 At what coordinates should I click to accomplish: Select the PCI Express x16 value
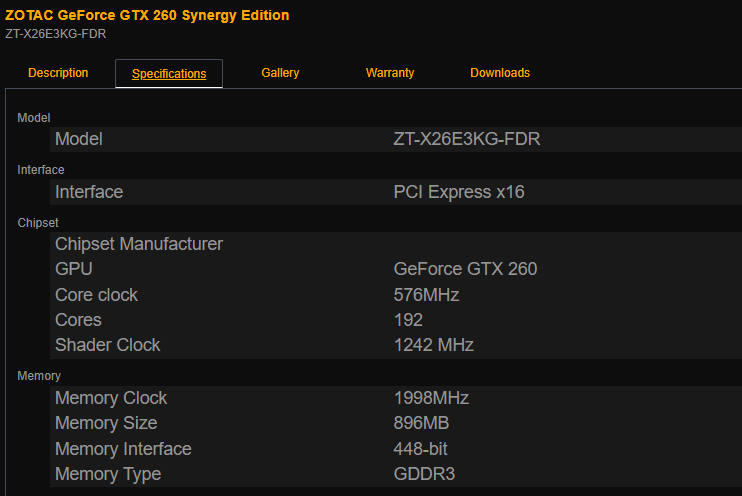458,192
